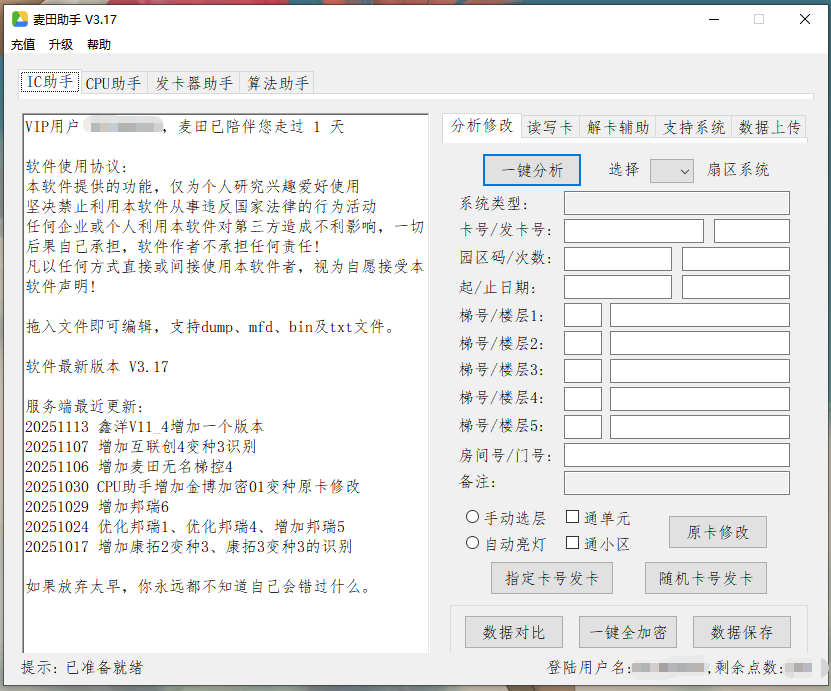Click 指定卡号发卡 to issue a specified card
The image size is (831, 691).
tap(551, 578)
